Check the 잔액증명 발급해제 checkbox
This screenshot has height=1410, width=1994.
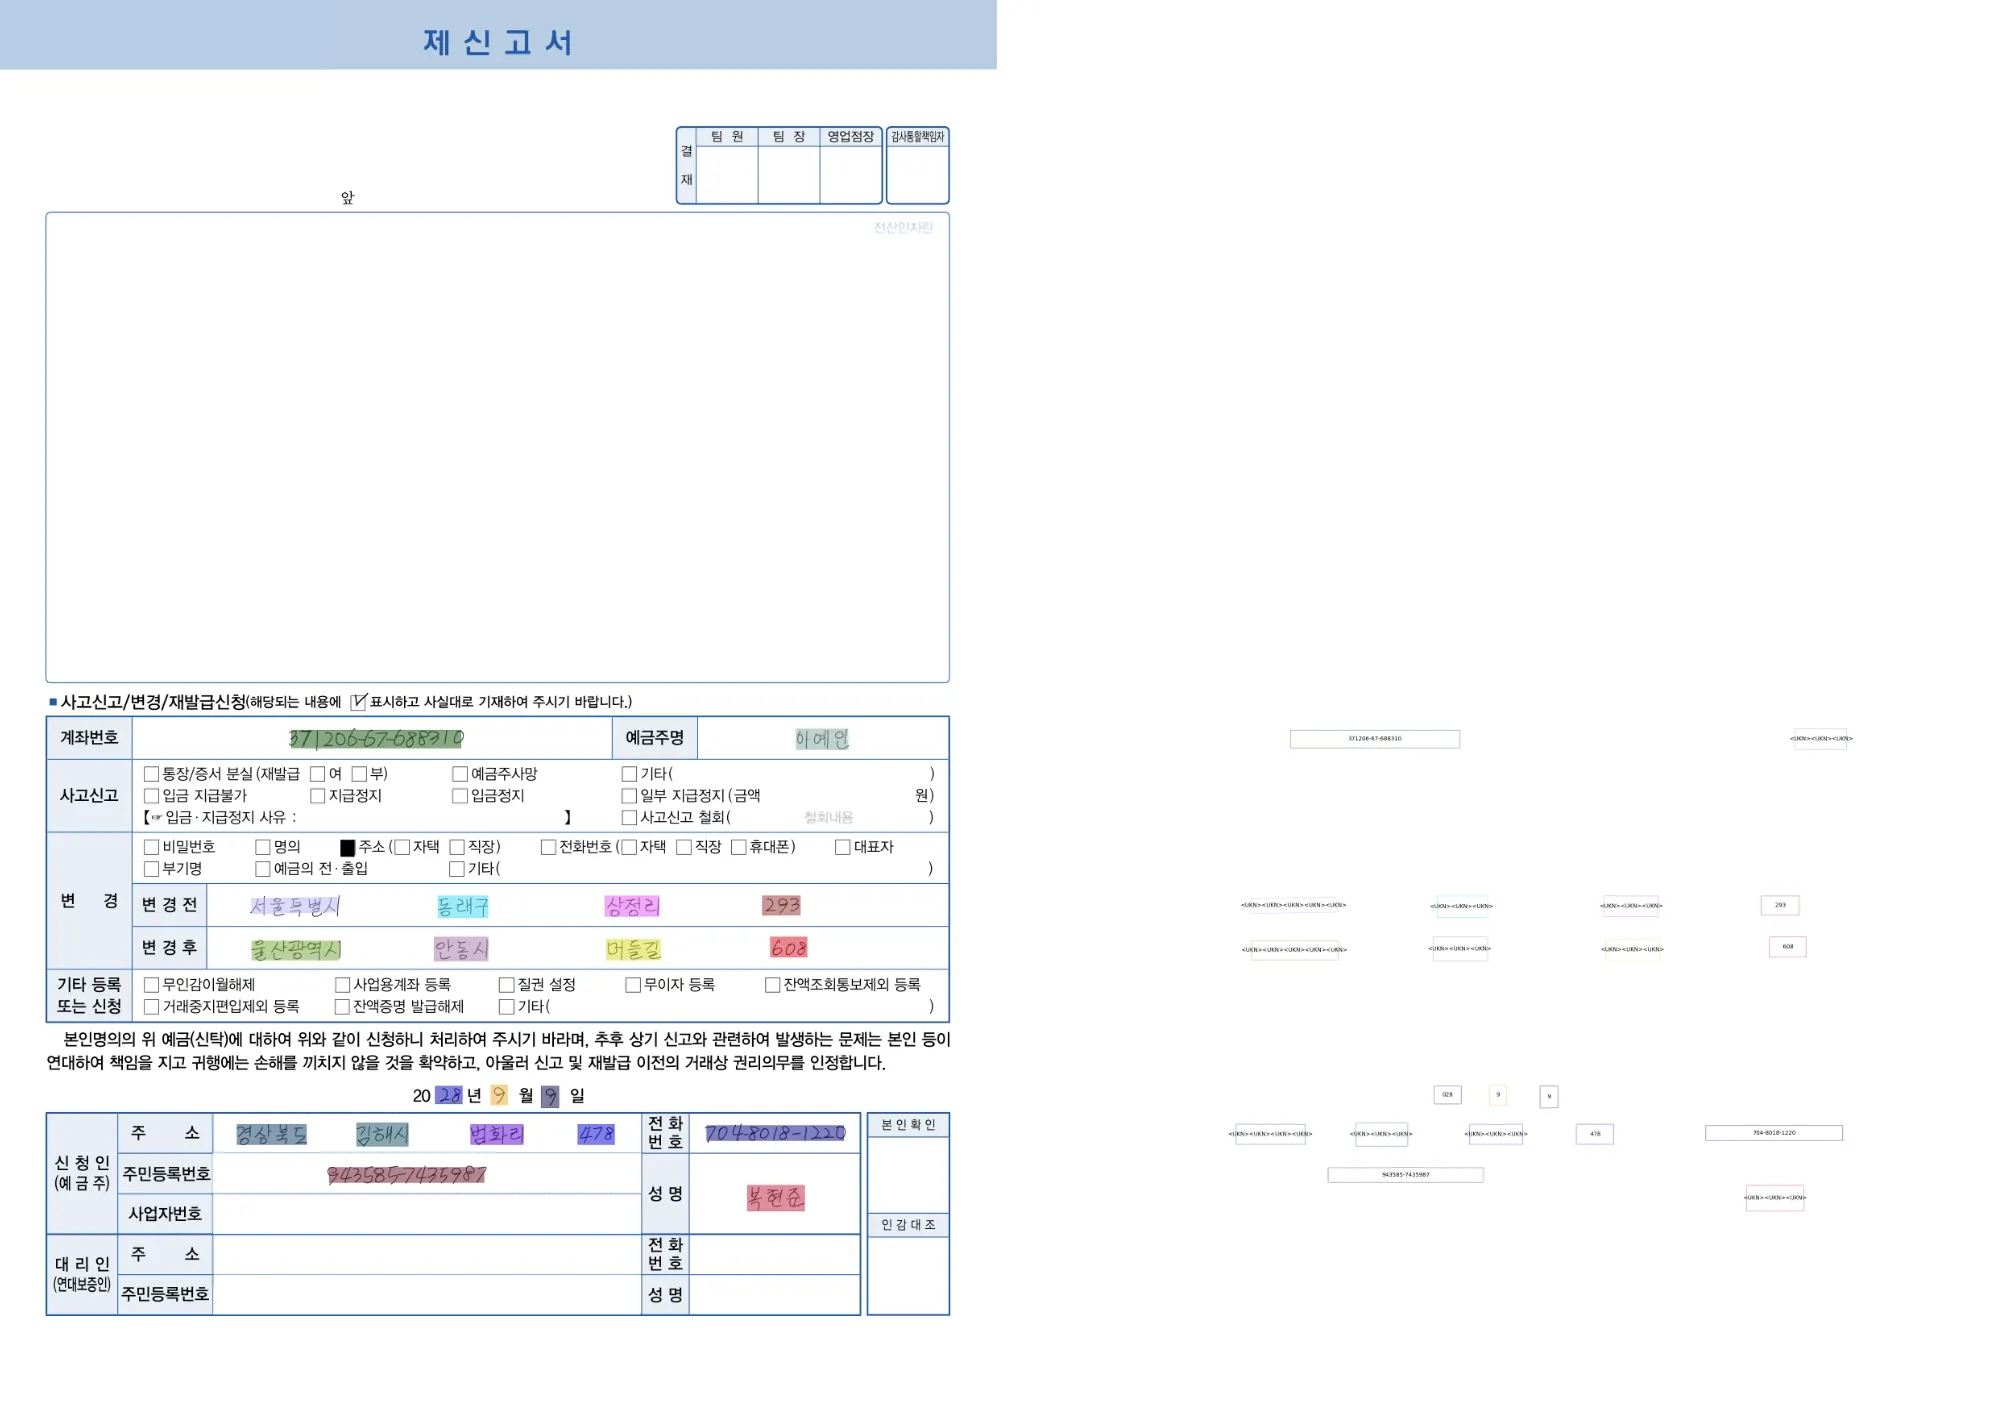tap(342, 1007)
